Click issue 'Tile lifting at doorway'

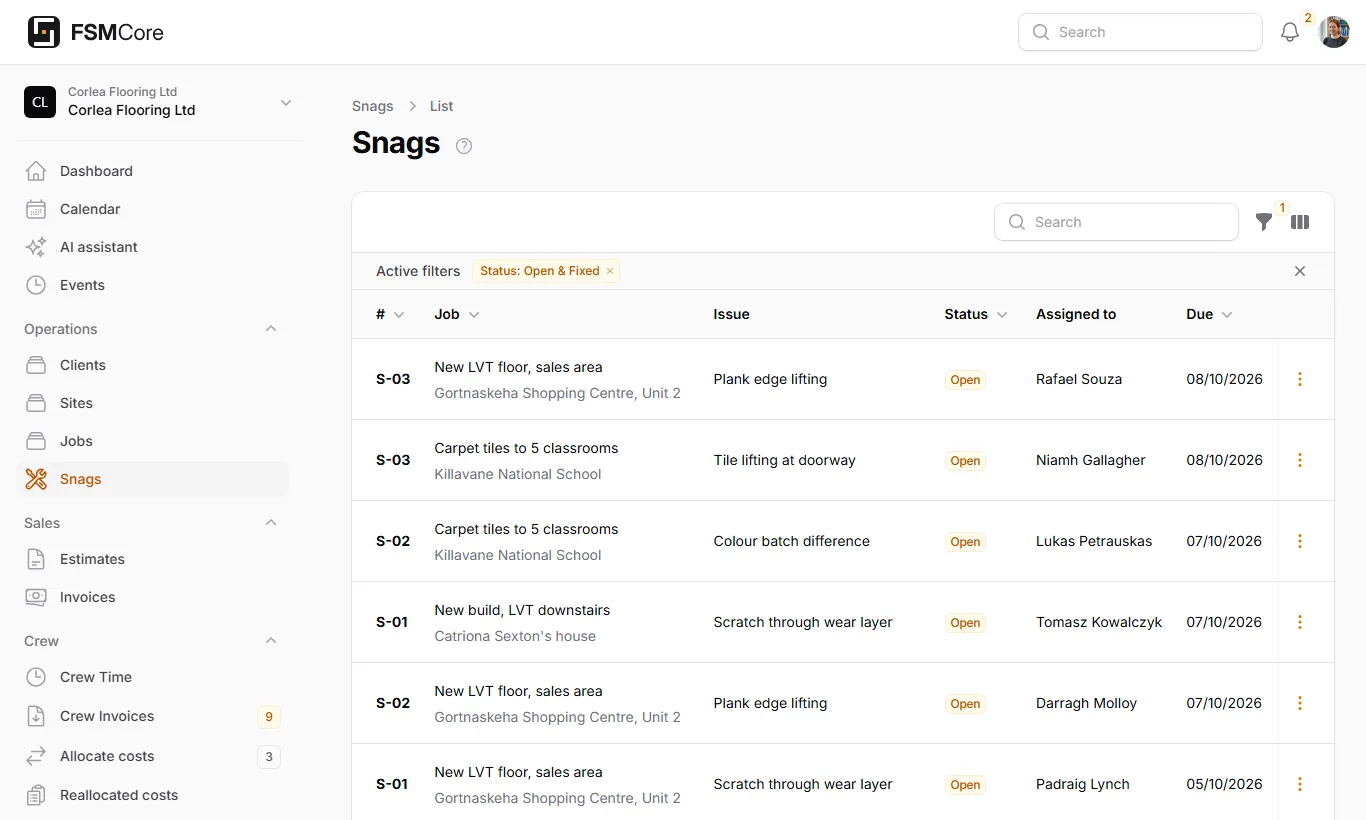[784, 460]
